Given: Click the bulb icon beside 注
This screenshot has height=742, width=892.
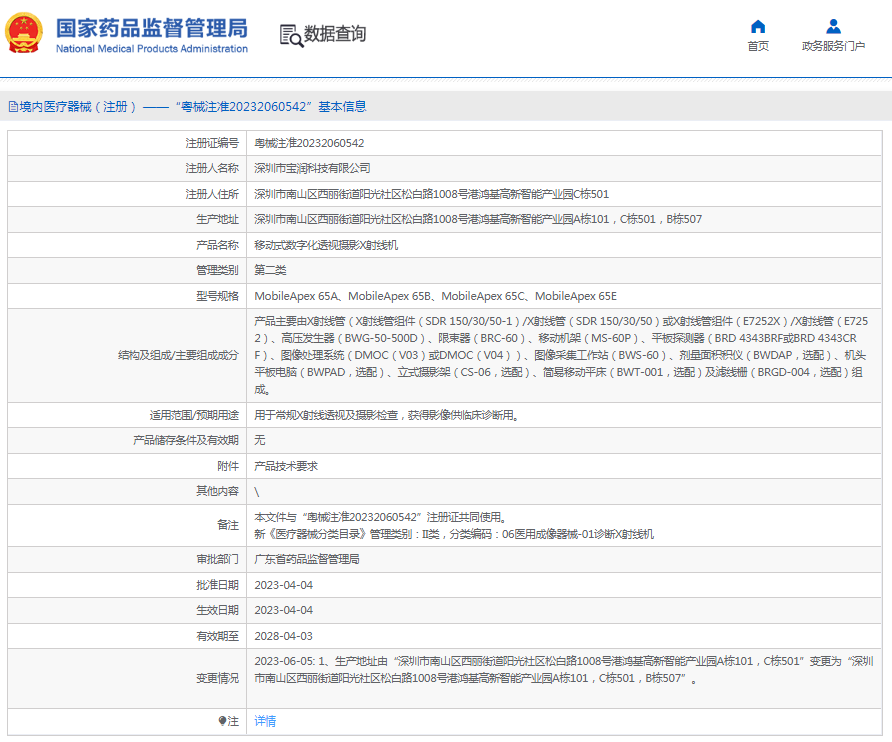Looking at the screenshot, I should click(222, 721).
